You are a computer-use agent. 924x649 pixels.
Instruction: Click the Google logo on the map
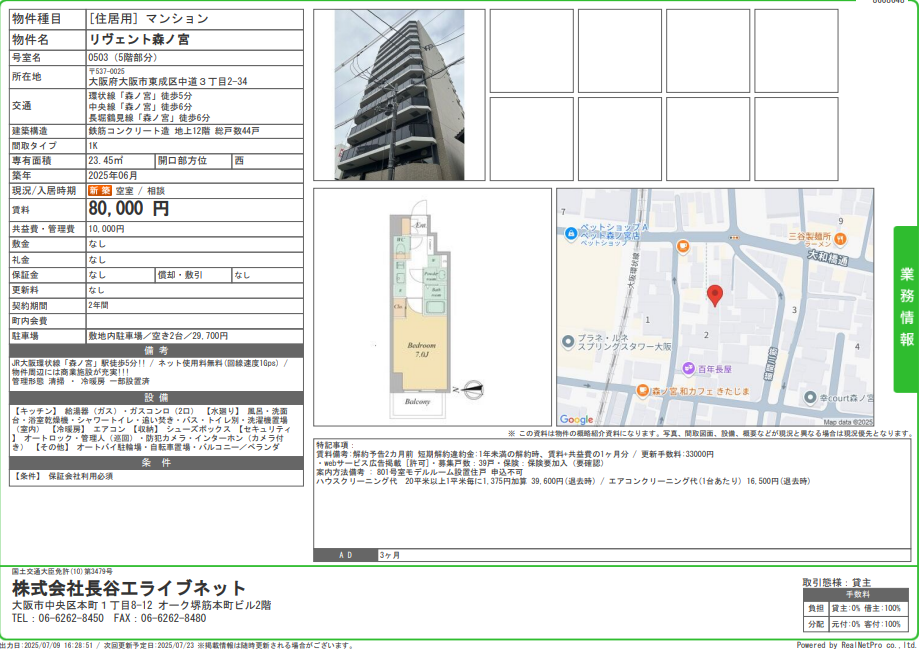[x=576, y=420]
